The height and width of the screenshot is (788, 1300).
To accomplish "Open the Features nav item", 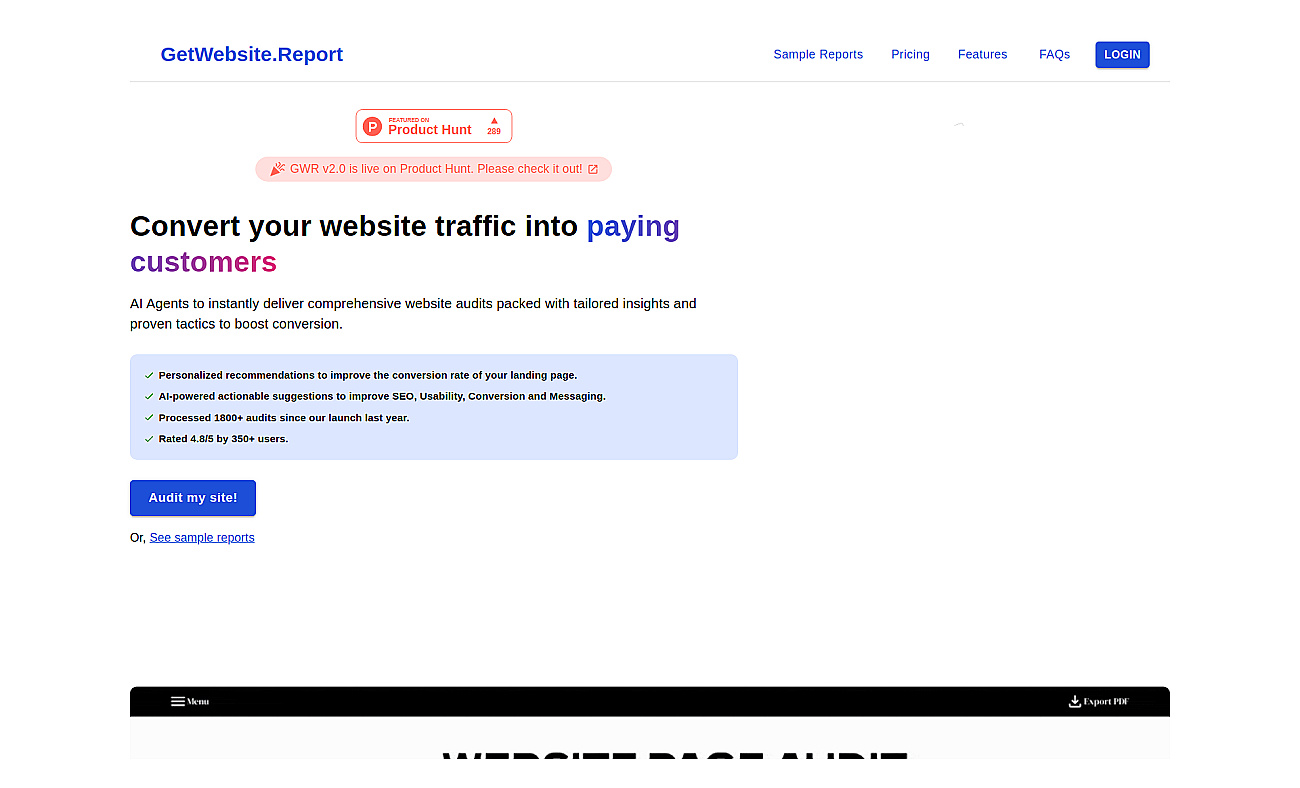I will (982, 55).
